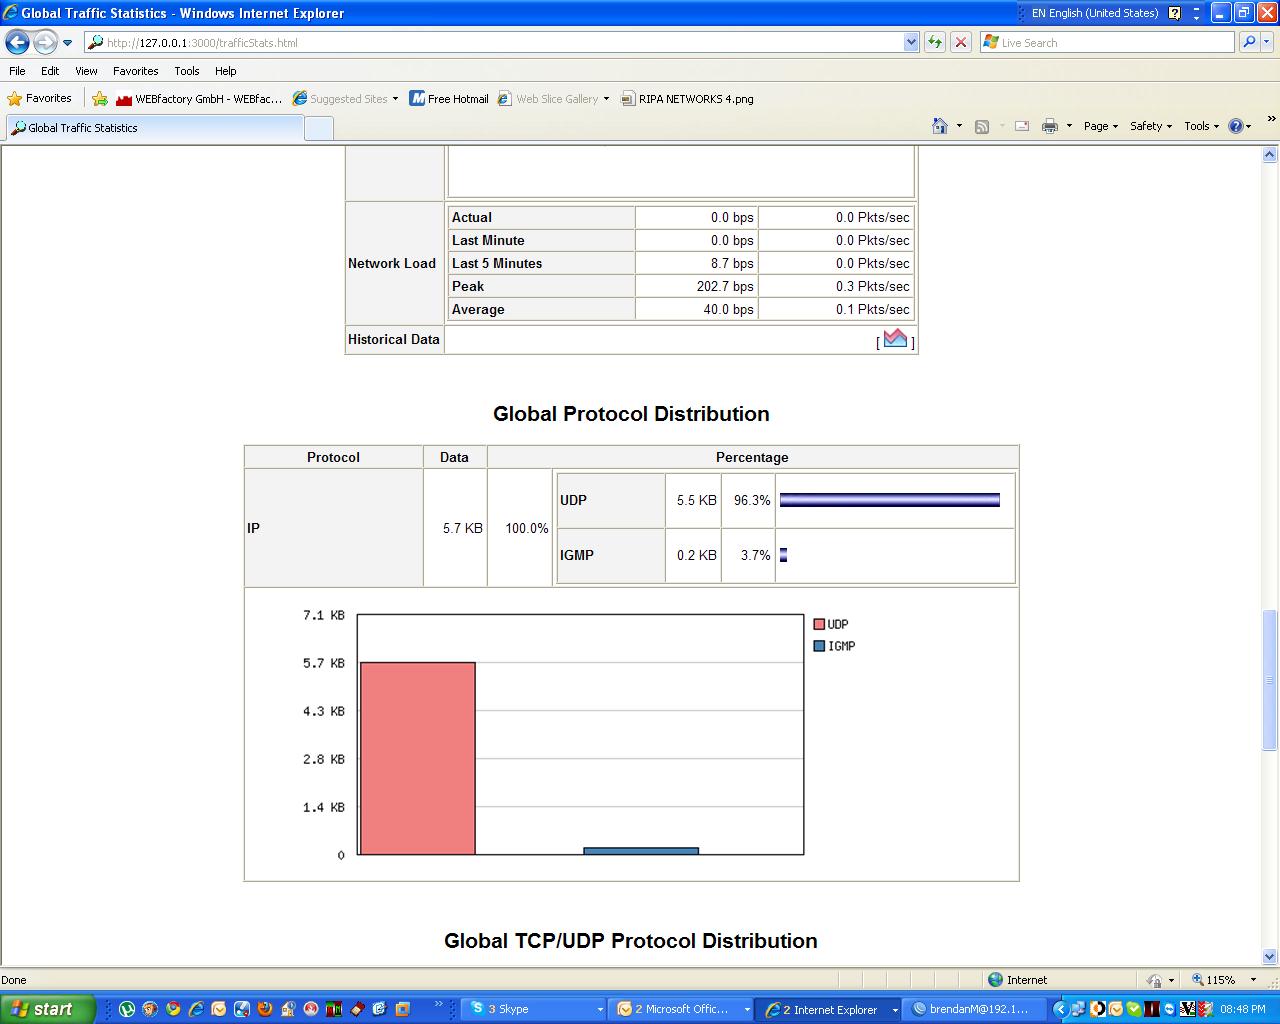Open RIPA NETWORKS 4.png favorite

[x=687, y=99]
